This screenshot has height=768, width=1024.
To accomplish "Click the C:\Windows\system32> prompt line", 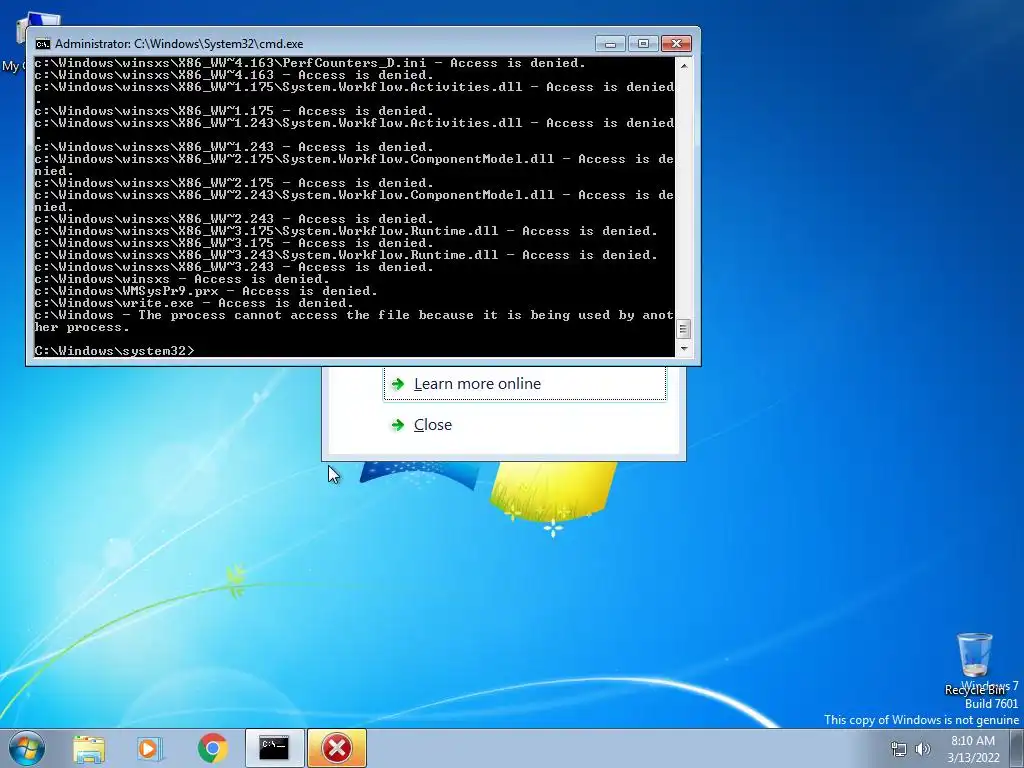I will coord(114,351).
